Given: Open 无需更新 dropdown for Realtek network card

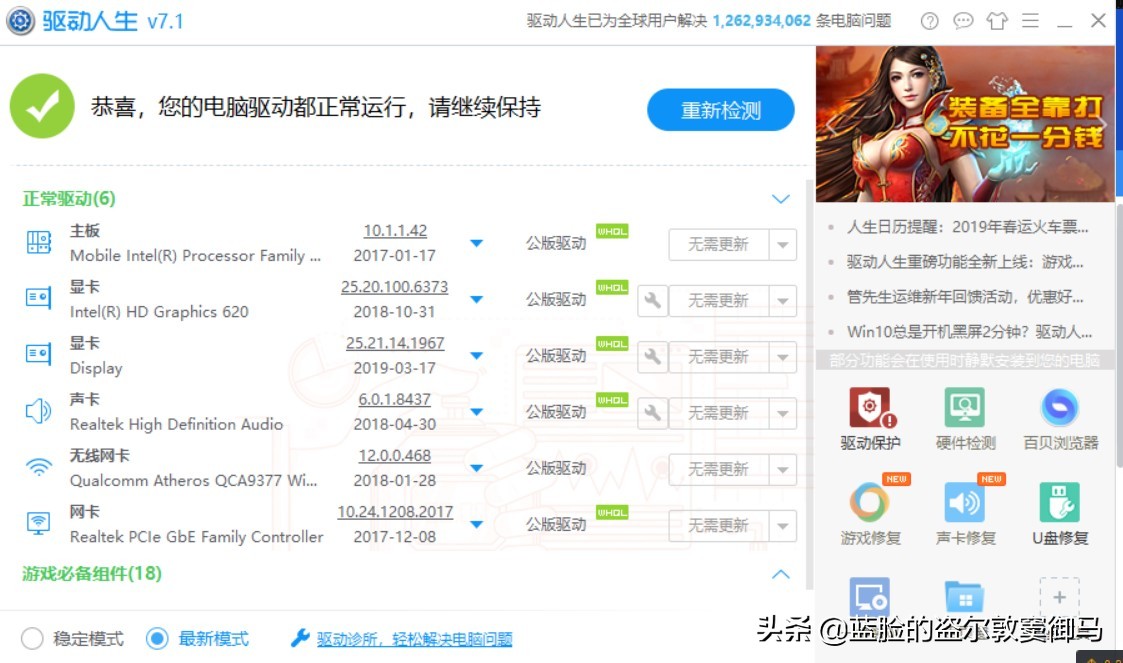Looking at the screenshot, I should pos(782,525).
